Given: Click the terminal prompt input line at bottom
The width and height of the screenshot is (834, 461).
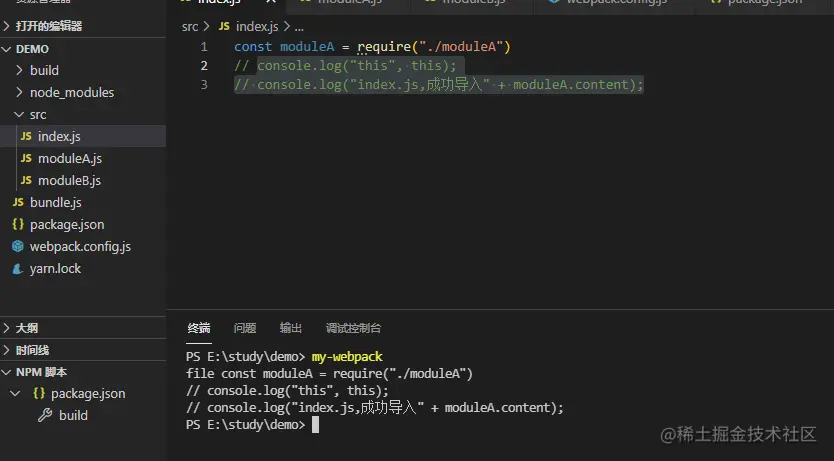Looking at the screenshot, I should 252,425.
